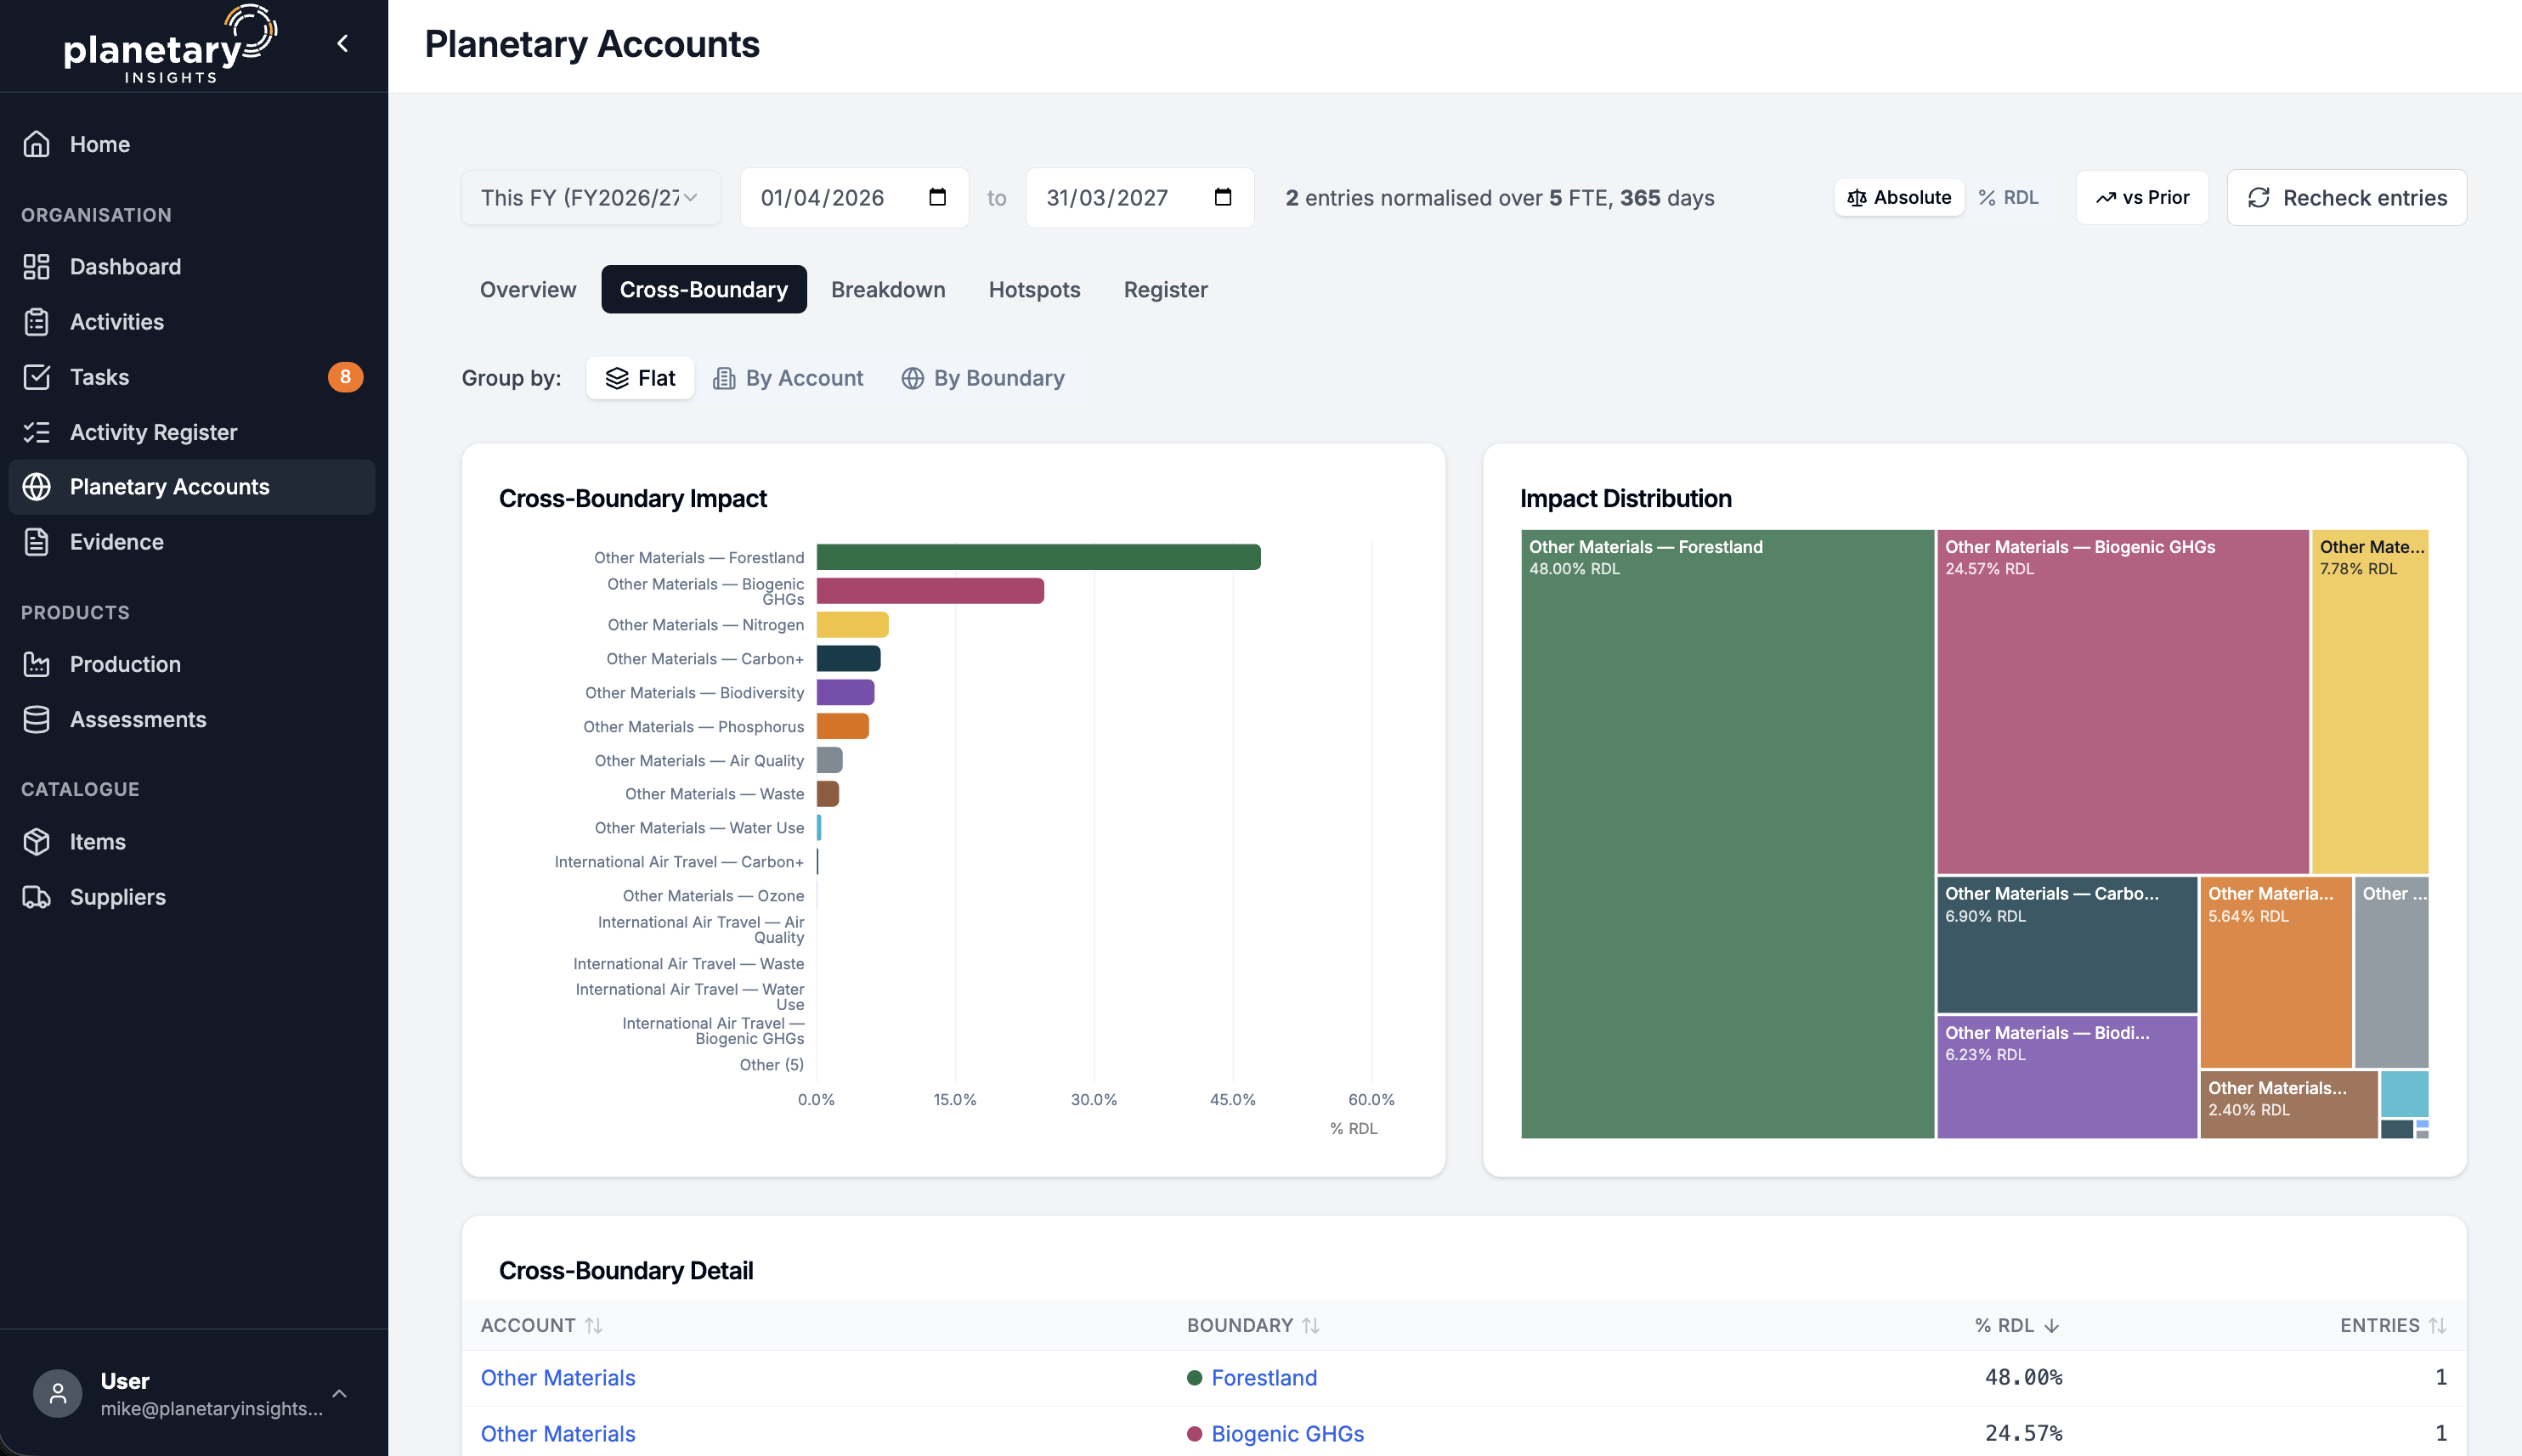Screen dimensions: 2522x1456
Task: Click the Planetary Insights logo
Action: tap(170, 45)
